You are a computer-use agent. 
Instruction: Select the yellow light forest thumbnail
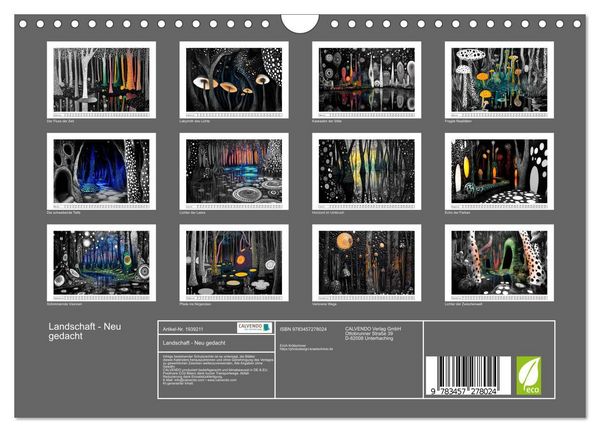point(367,171)
